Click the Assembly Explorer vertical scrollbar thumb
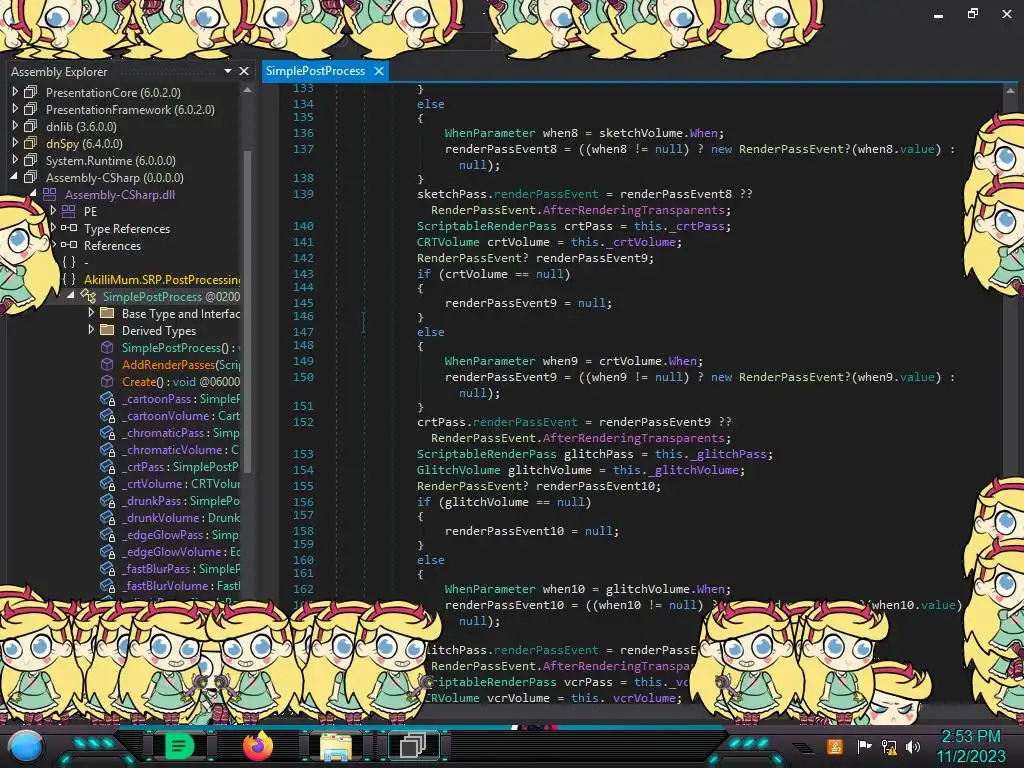The height and width of the screenshot is (768, 1024). [x=247, y=310]
